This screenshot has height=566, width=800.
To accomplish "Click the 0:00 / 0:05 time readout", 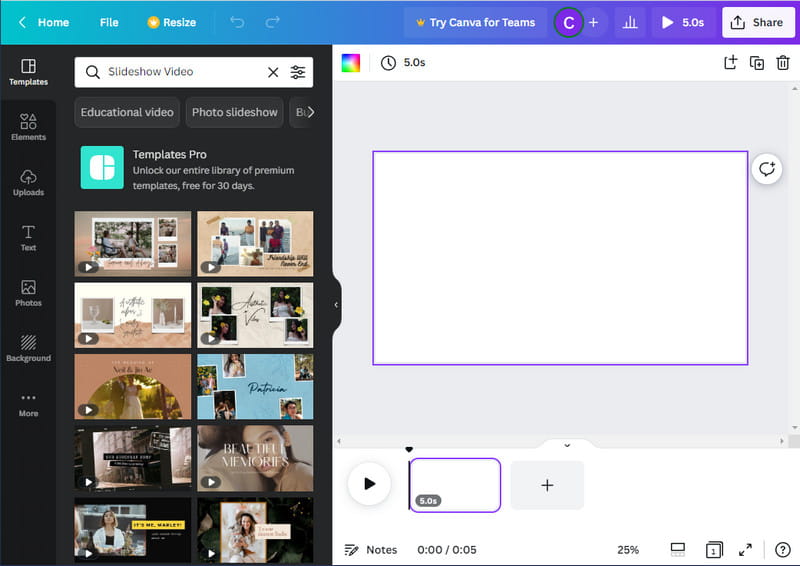I will (x=447, y=550).
